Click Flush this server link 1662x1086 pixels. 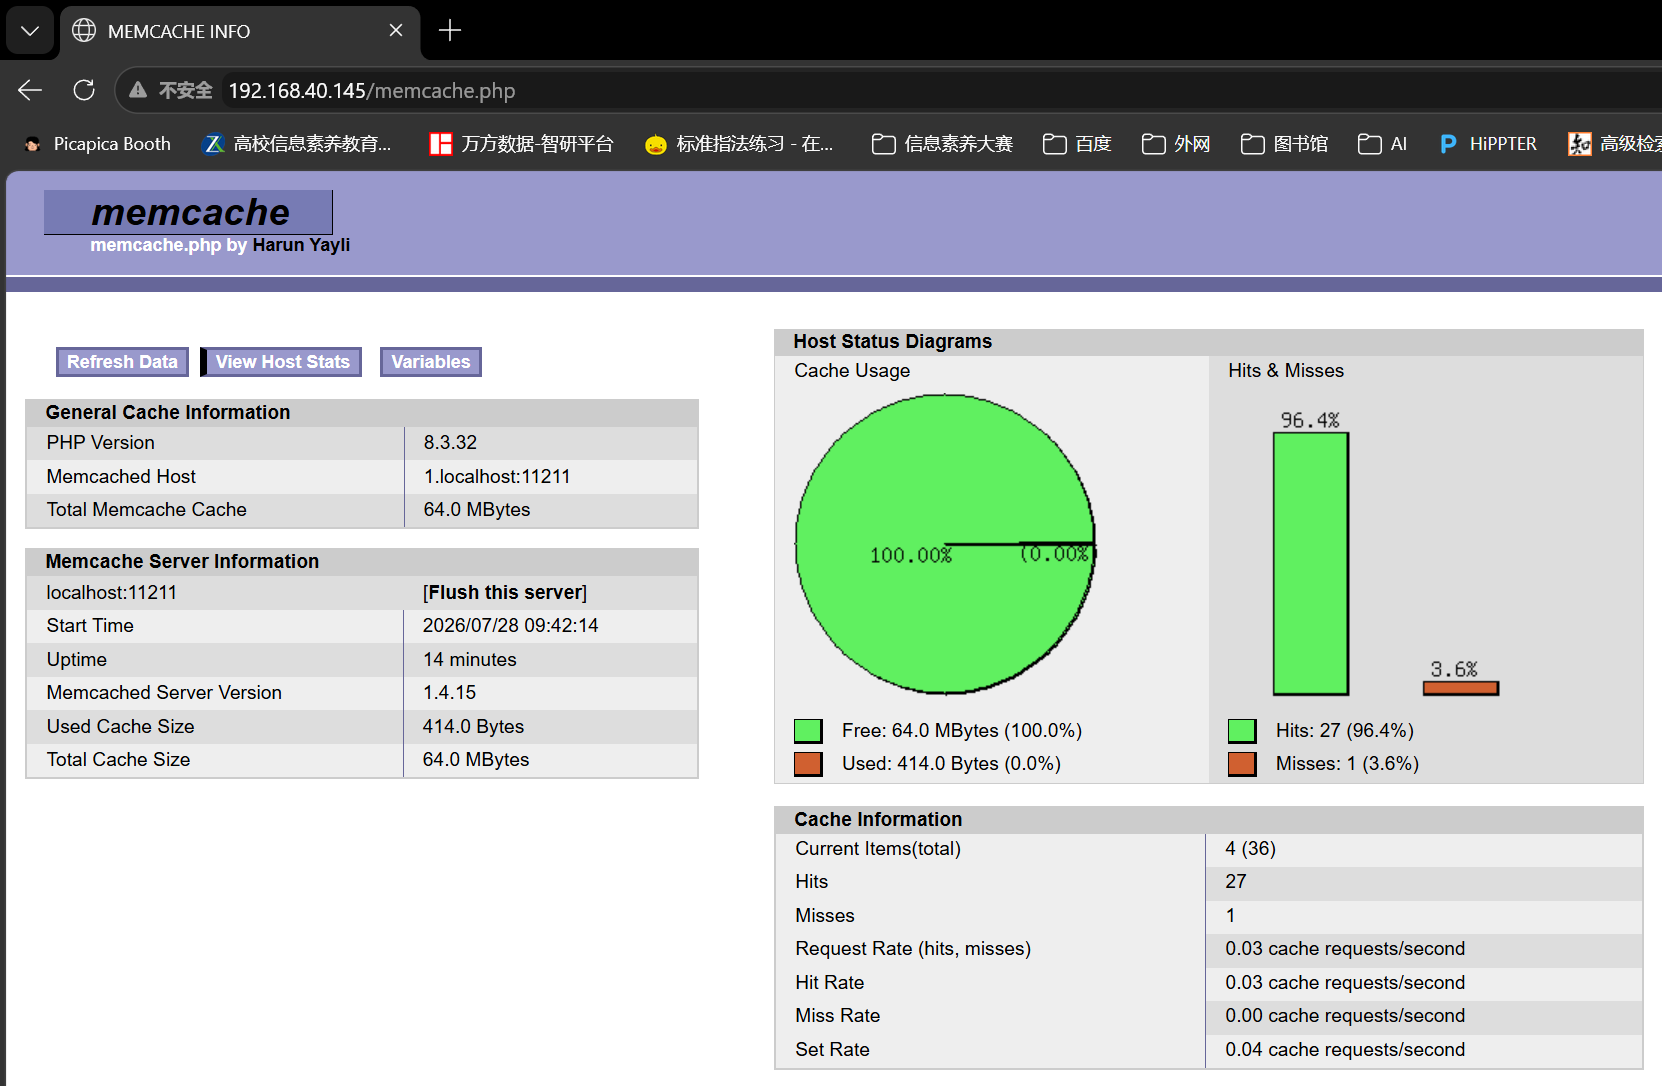click(x=505, y=592)
